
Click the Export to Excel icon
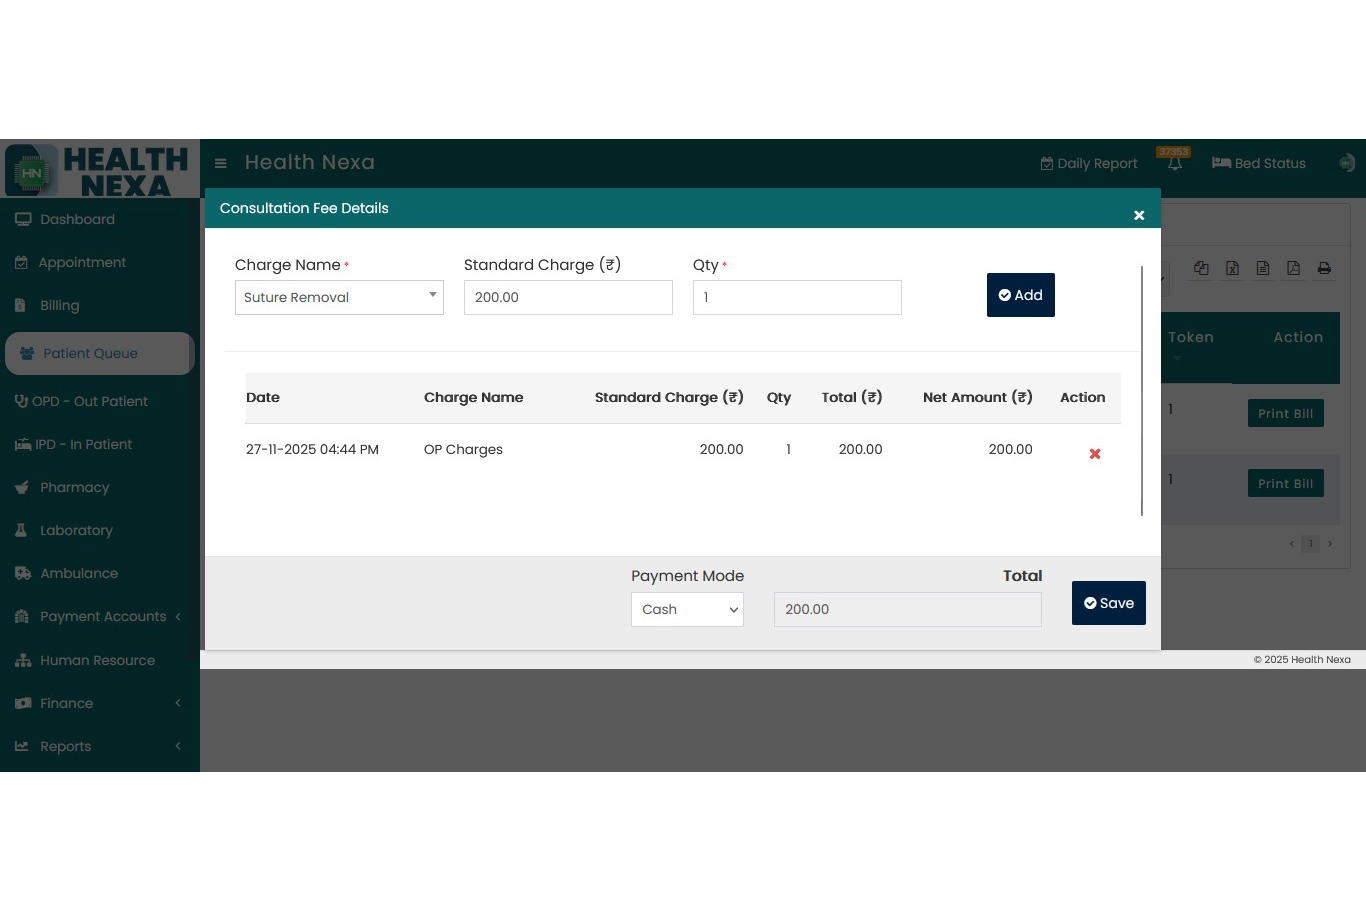(1232, 268)
